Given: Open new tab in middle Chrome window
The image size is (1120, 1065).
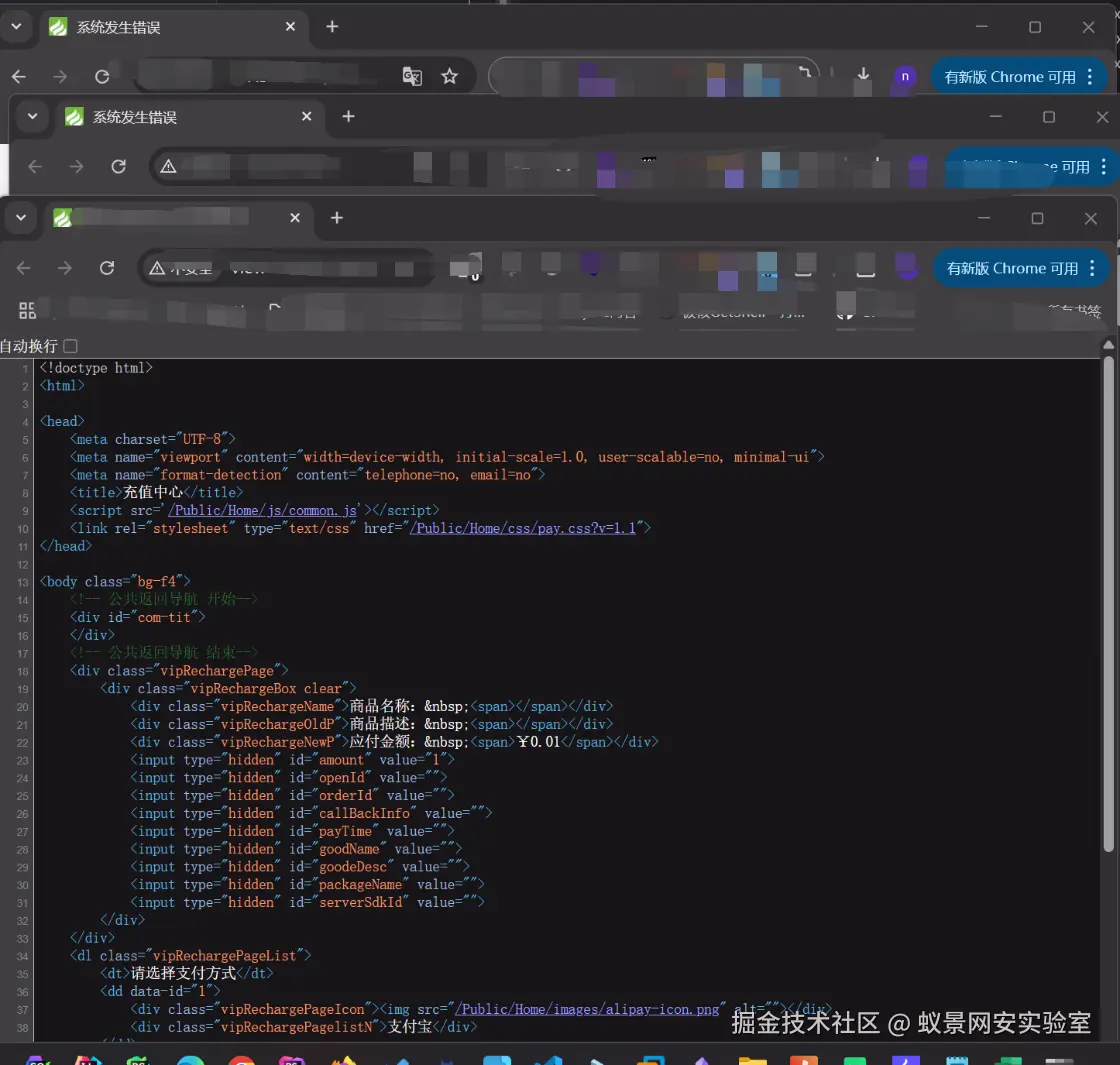Looking at the screenshot, I should click(x=348, y=116).
